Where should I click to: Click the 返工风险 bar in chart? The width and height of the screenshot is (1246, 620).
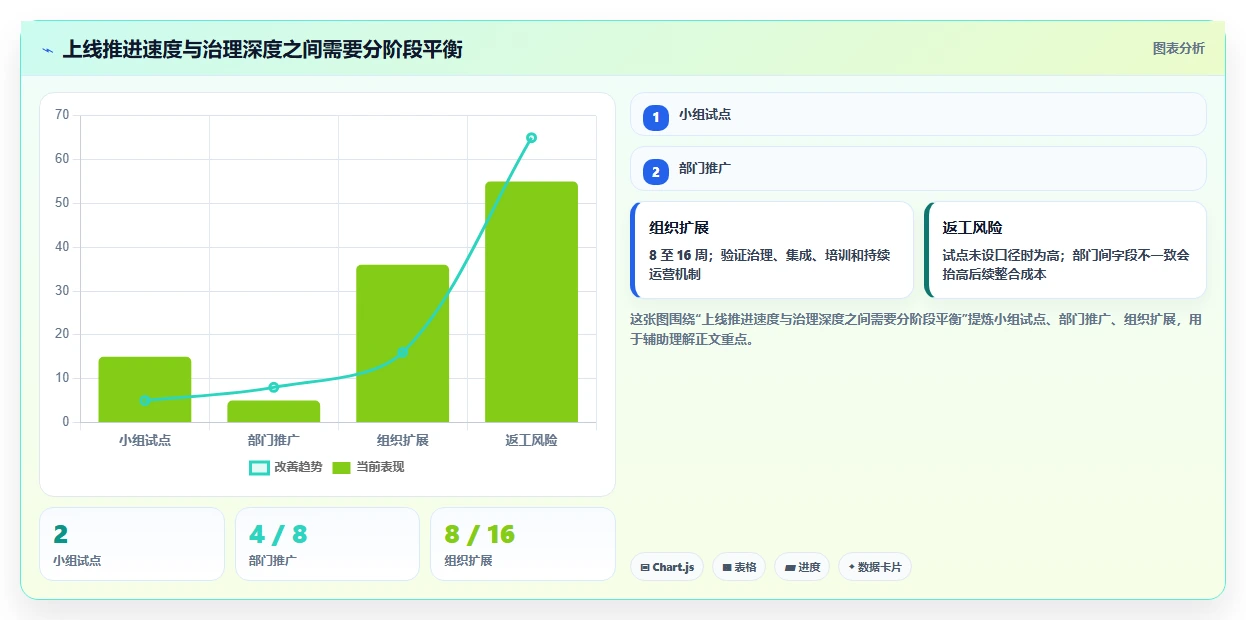tap(531, 302)
